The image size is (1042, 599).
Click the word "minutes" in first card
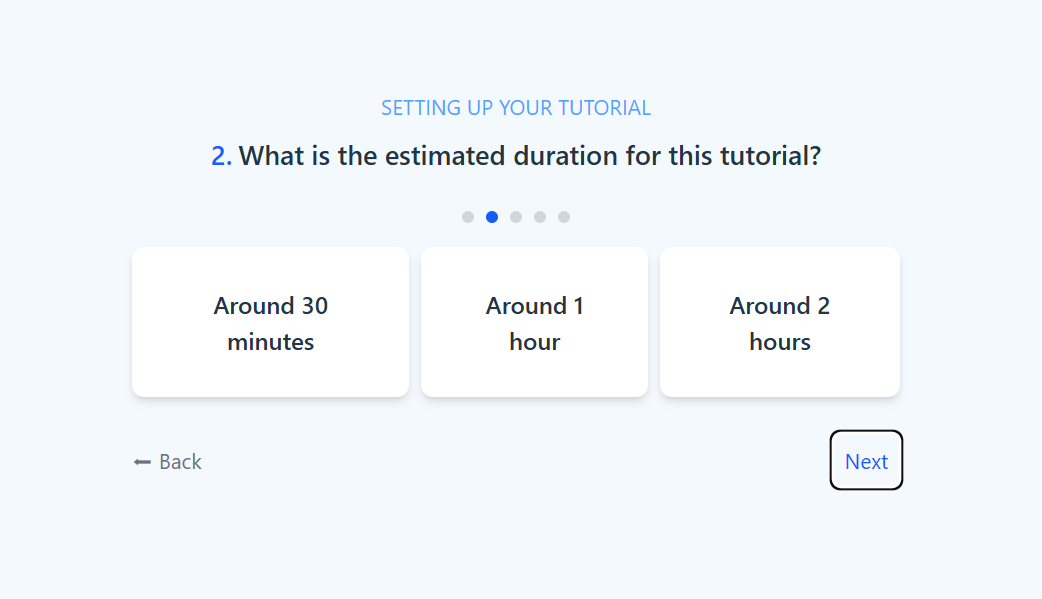point(270,341)
